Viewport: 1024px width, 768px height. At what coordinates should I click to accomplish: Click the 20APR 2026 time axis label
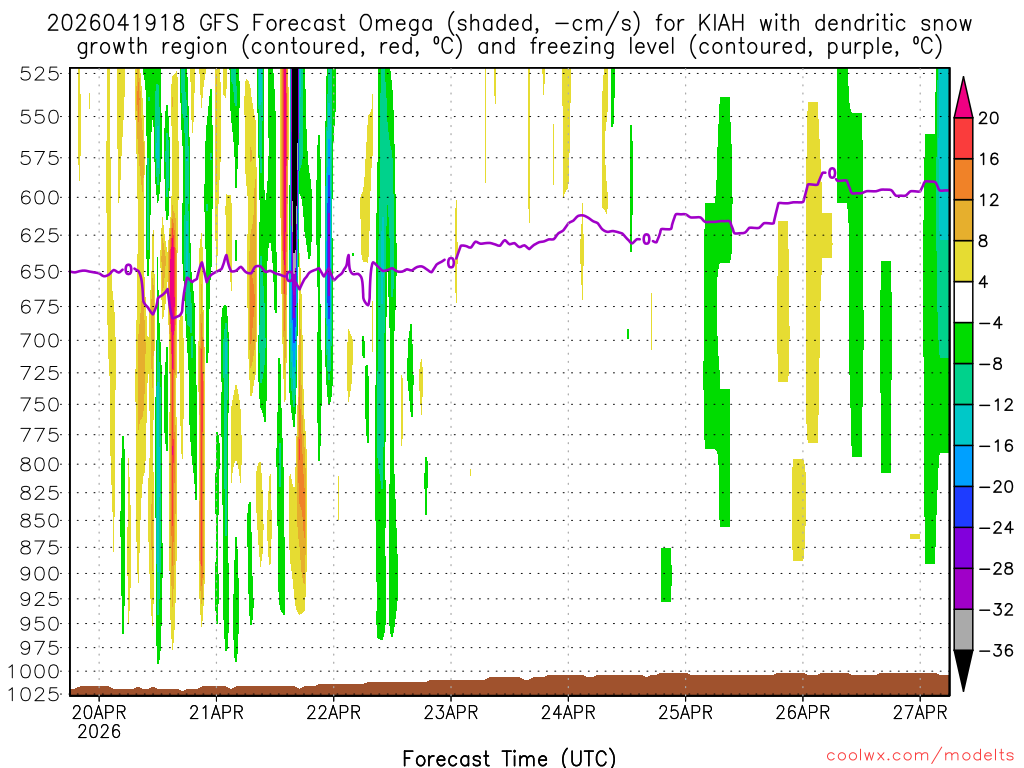99,722
